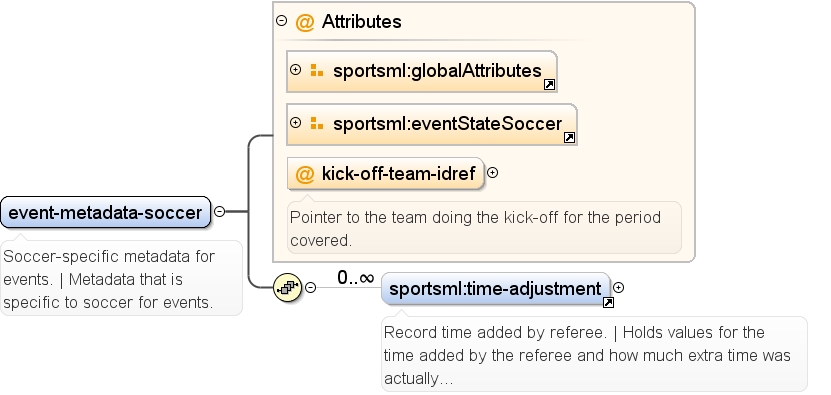Expand the kick-off-team-idref attribute details
The image size is (831, 395).
[492, 172]
